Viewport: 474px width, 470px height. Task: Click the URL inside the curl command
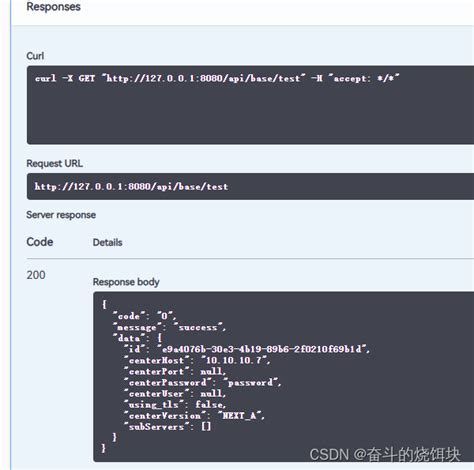204,78
